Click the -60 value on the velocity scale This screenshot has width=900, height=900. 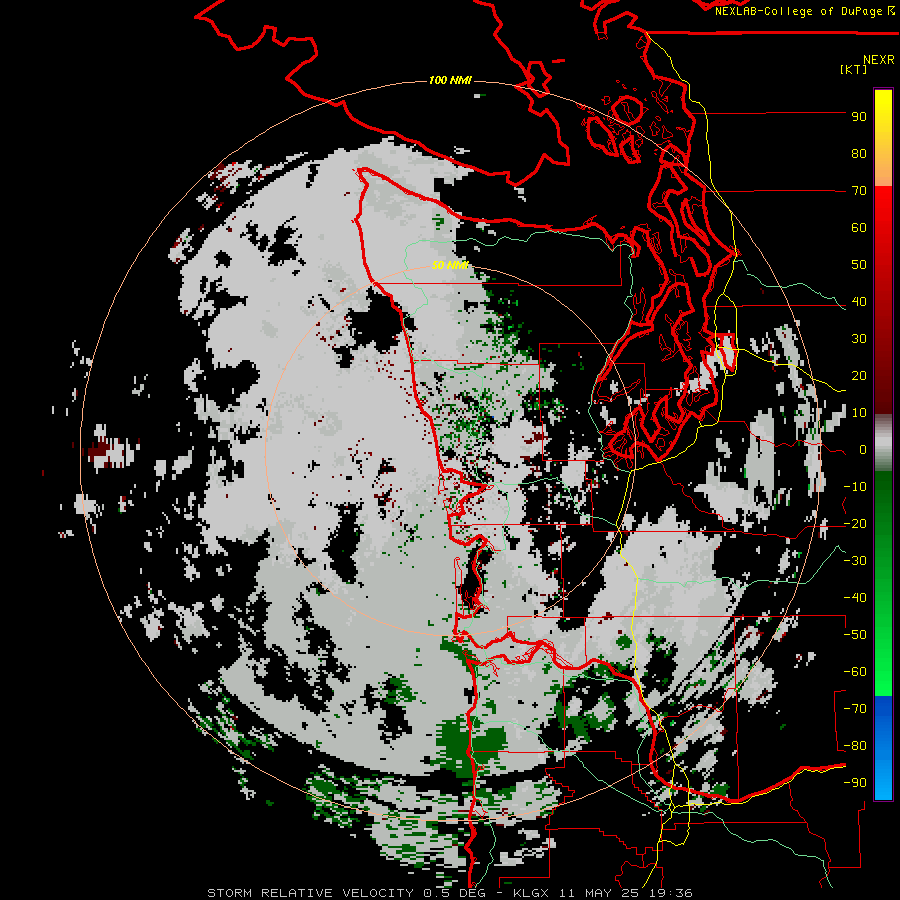[x=855, y=672]
